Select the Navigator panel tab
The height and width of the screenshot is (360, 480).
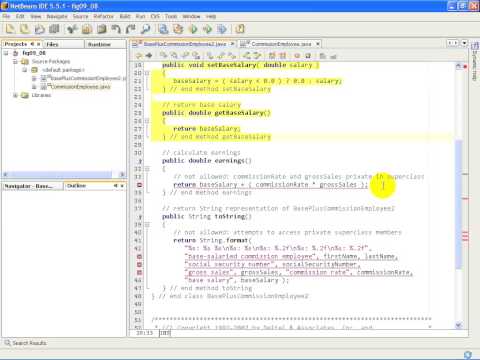[32, 186]
